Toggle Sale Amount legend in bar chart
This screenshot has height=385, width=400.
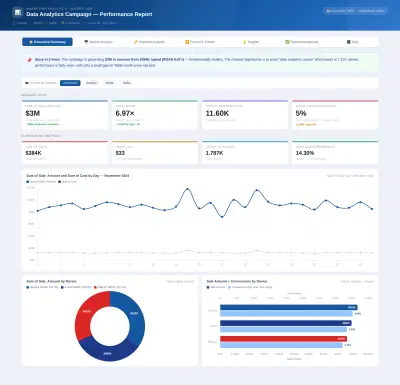pyautogui.click(x=216, y=287)
